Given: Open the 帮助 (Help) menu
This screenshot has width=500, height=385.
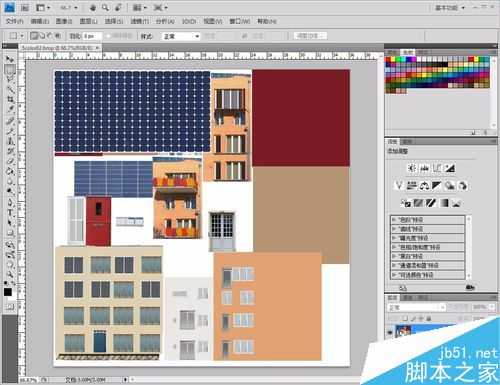Looking at the screenshot, I should point(267,21).
